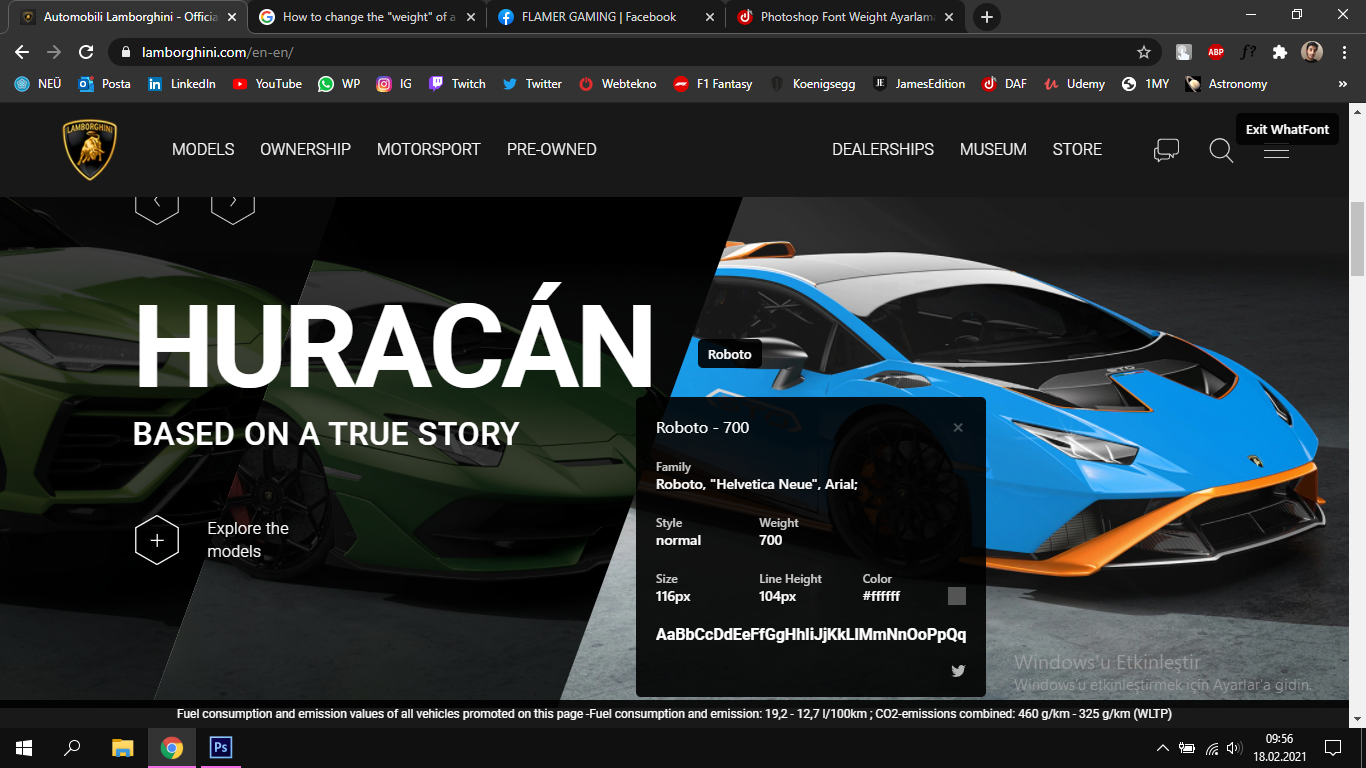
Task: Open File Explorer from the taskbar
Action: [x=122, y=747]
